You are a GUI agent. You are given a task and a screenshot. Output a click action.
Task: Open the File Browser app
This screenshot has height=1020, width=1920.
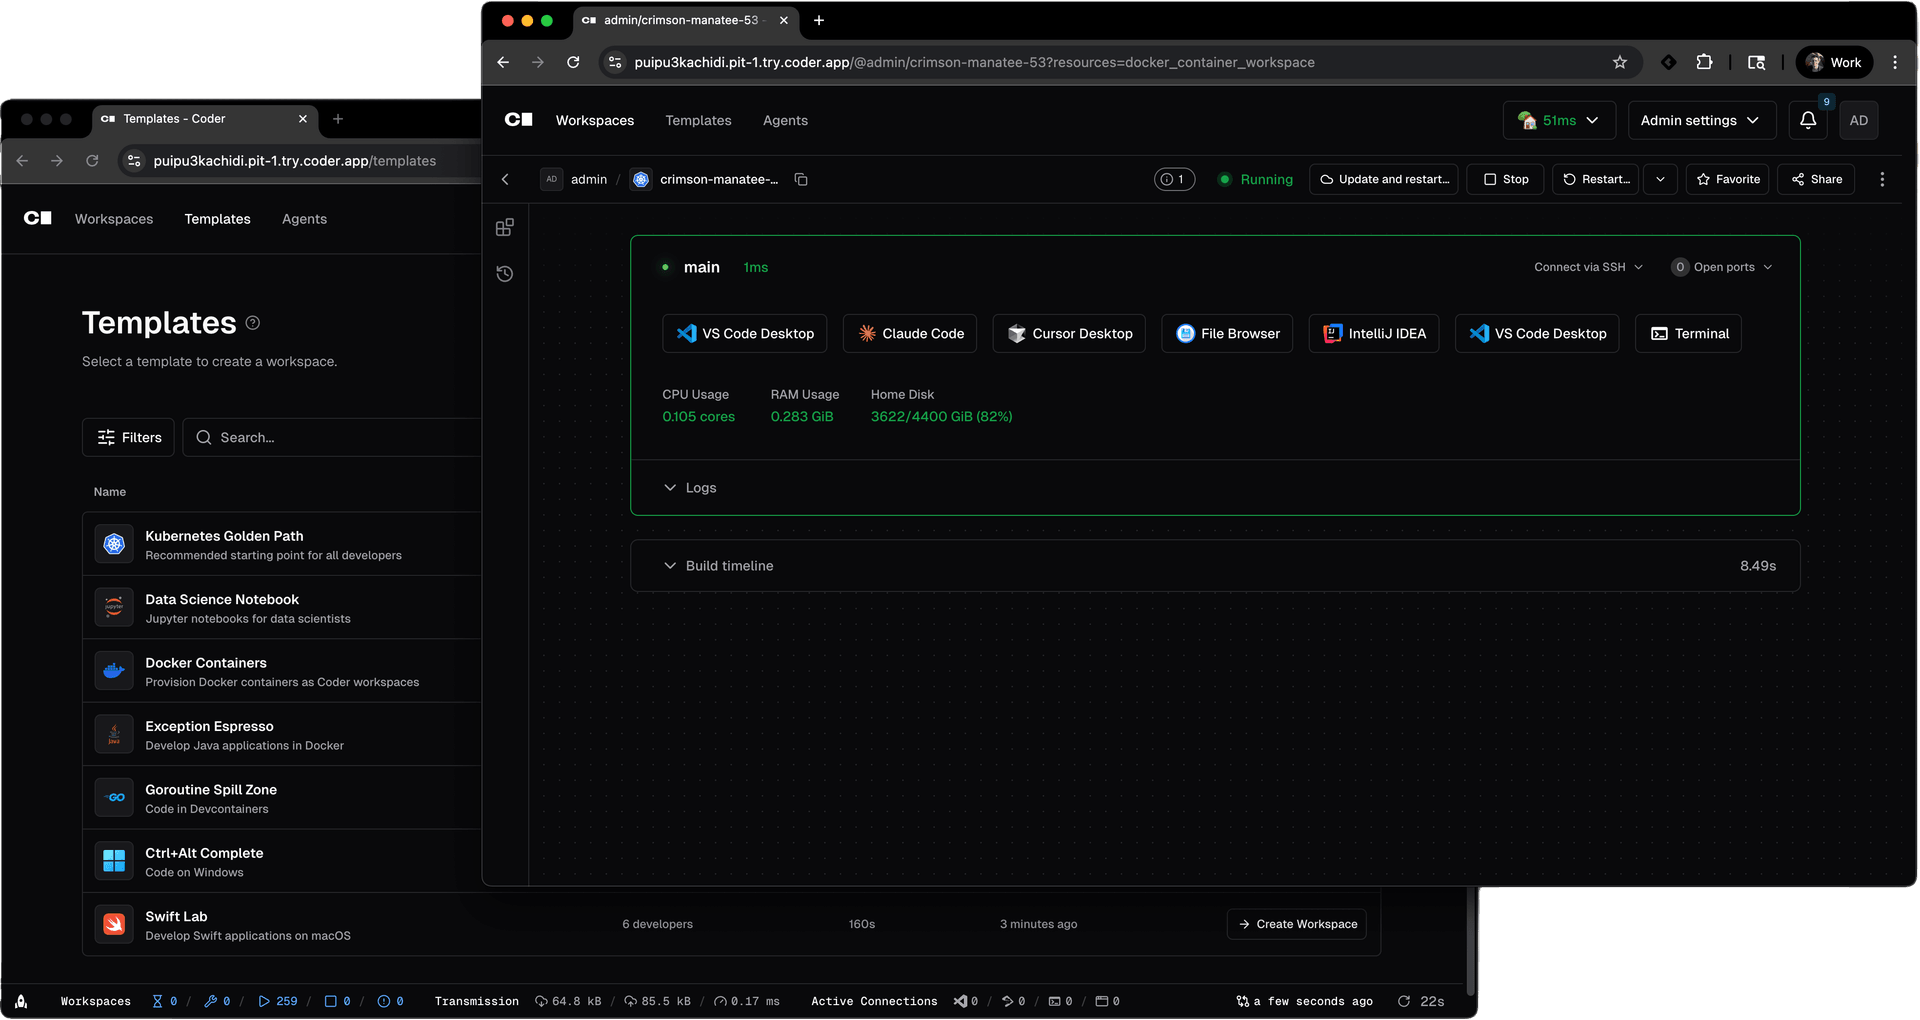1227,333
